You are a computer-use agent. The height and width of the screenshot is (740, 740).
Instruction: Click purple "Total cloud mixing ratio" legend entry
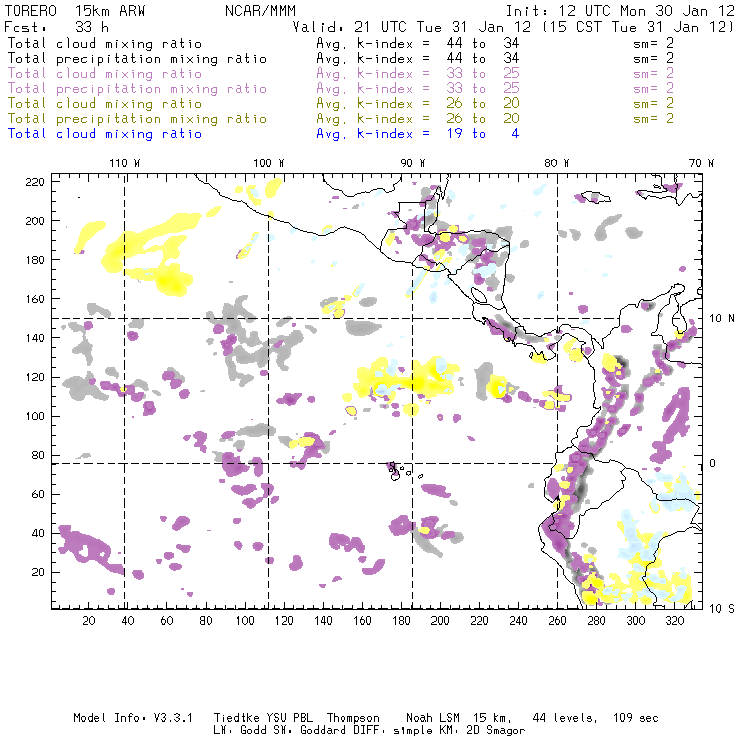[x=105, y=74]
